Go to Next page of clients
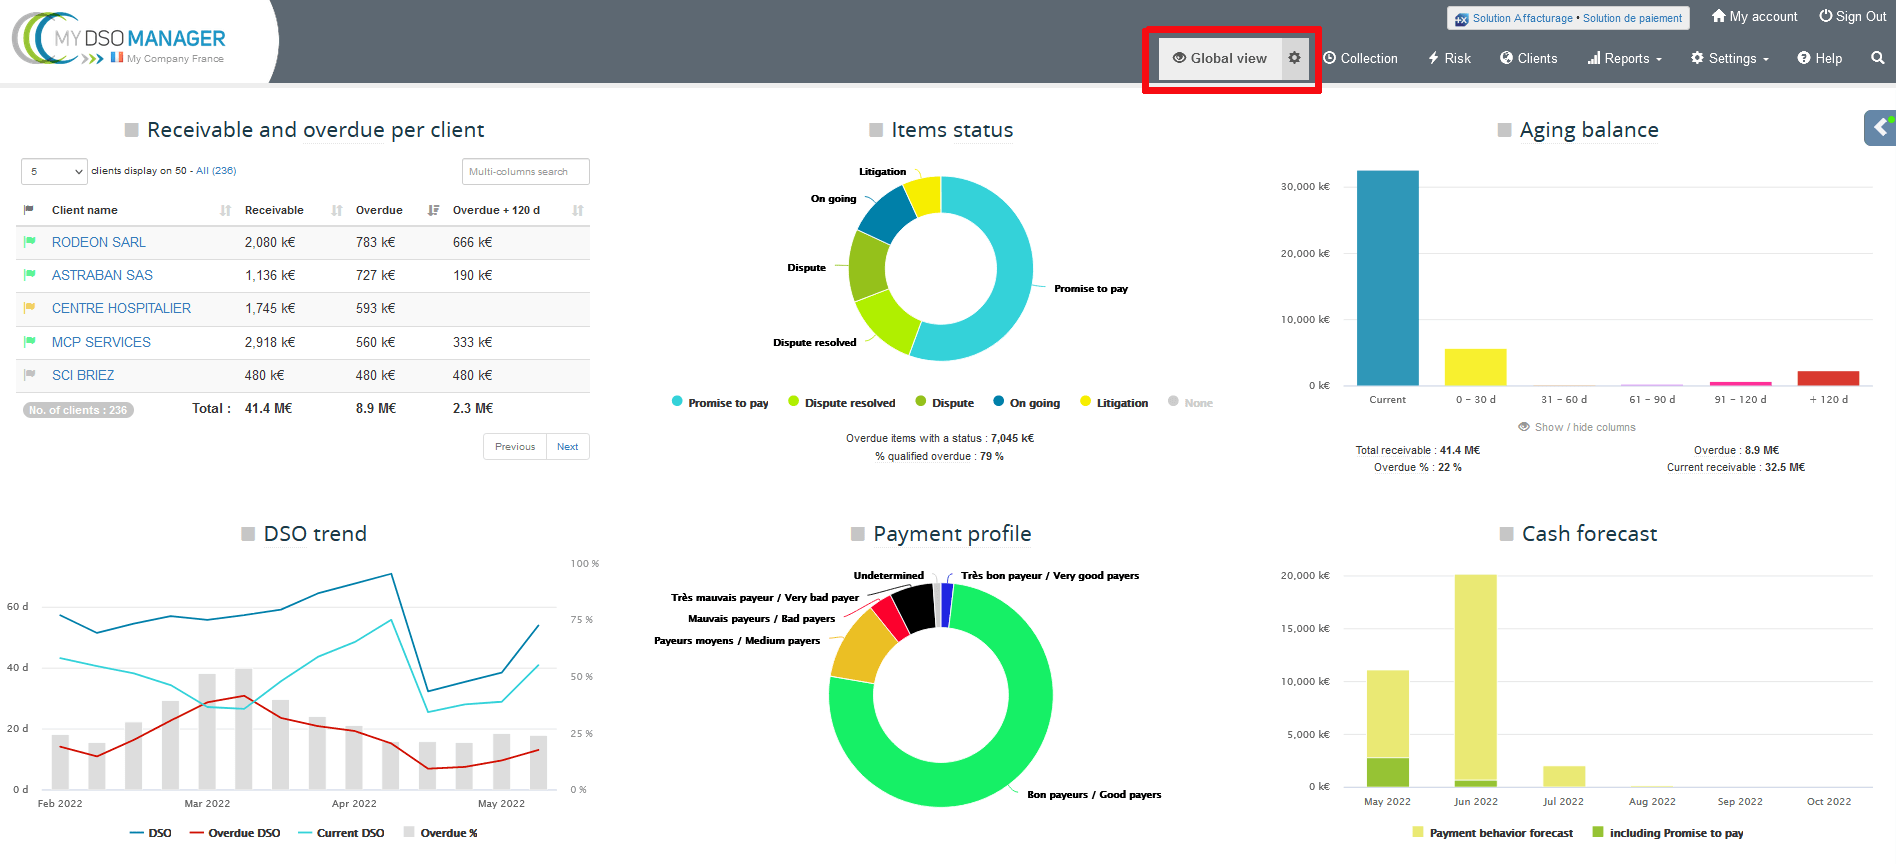The image size is (1896, 864). (567, 447)
